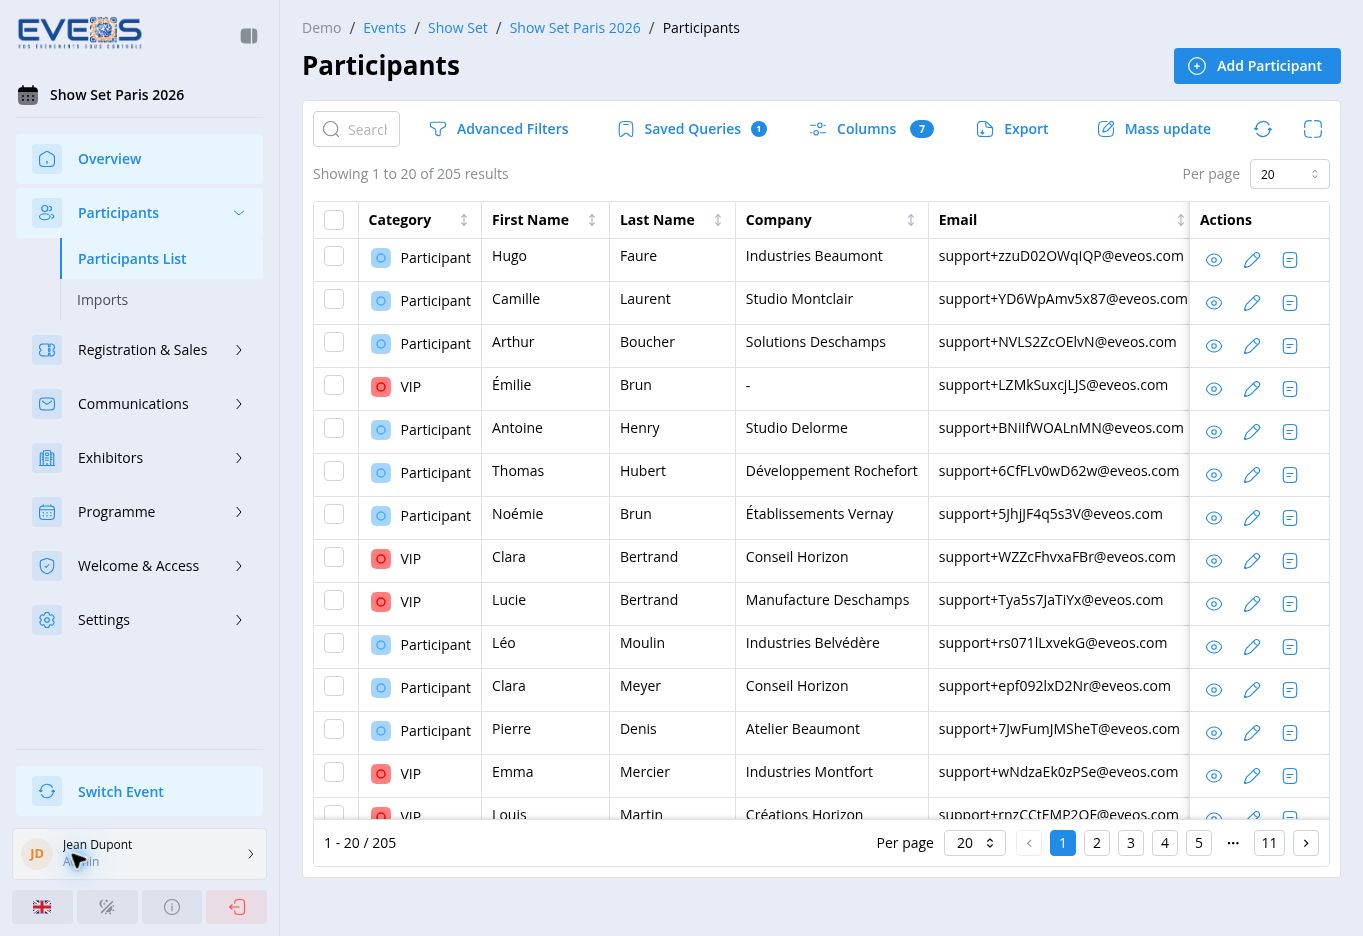Click the Add Participant button
This screenshot has height=936, width=1363.
click(x=1257, y=66)
